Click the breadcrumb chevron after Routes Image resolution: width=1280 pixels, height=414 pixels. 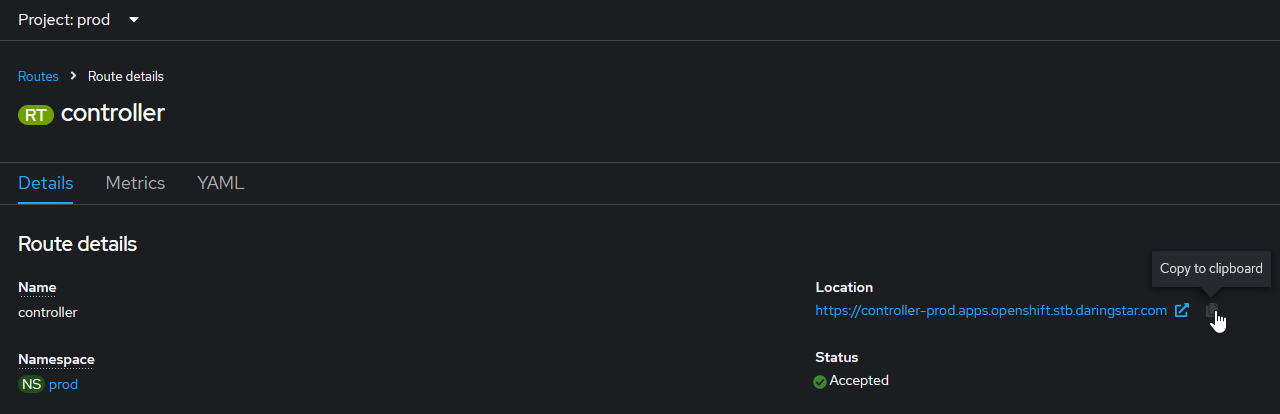(73, 76)
